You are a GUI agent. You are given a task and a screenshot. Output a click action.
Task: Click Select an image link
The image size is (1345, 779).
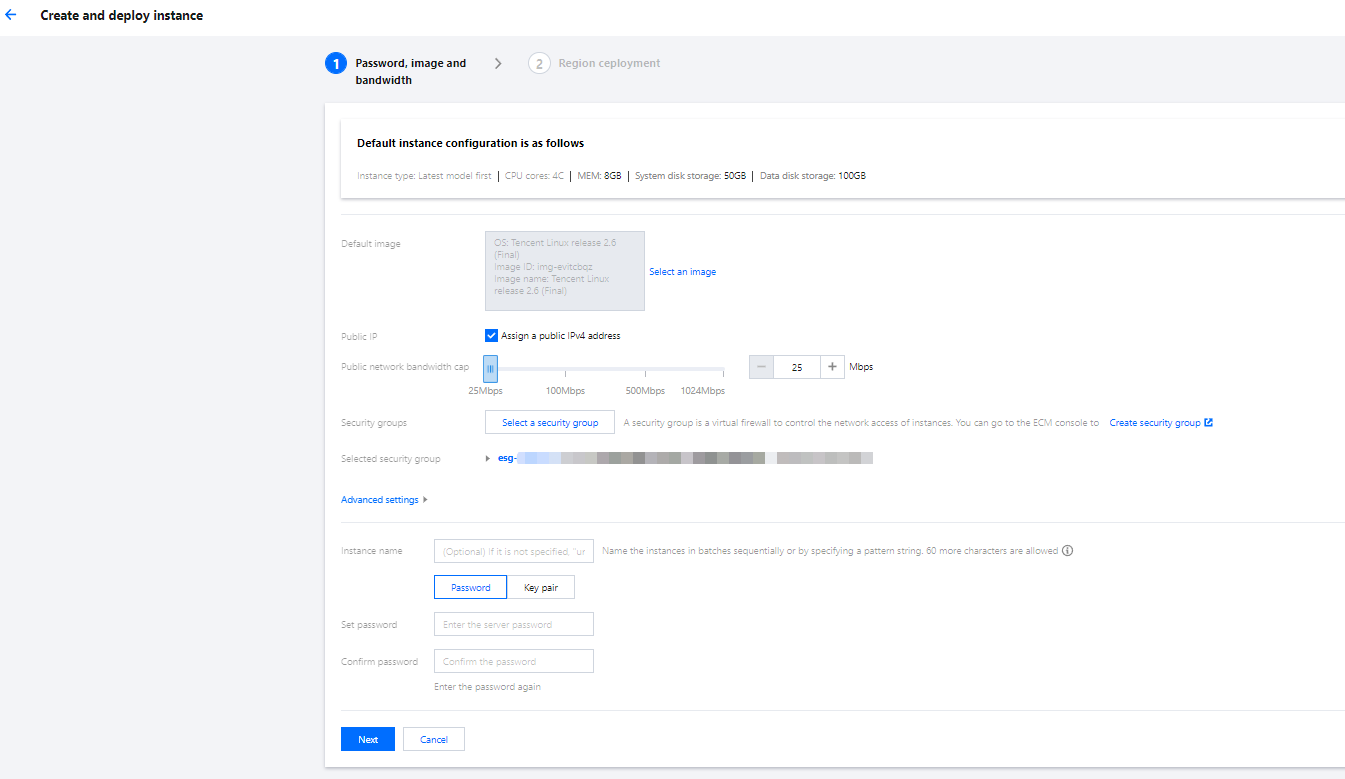click(682, 272)
